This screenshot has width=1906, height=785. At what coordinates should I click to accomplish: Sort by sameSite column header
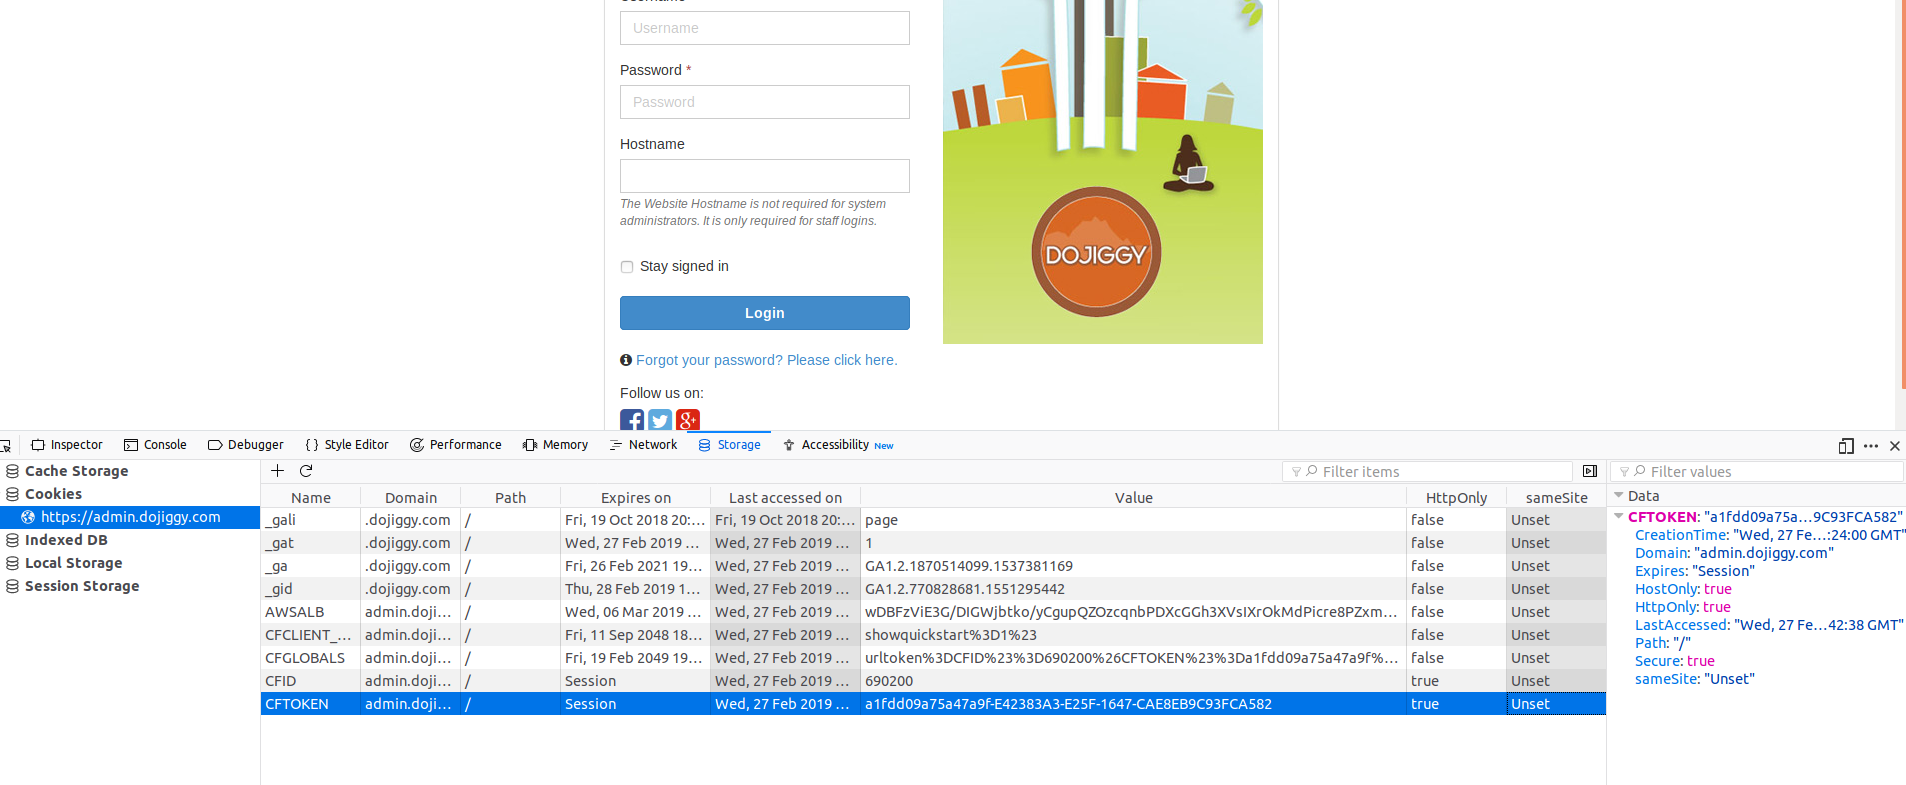[1557, 497]
